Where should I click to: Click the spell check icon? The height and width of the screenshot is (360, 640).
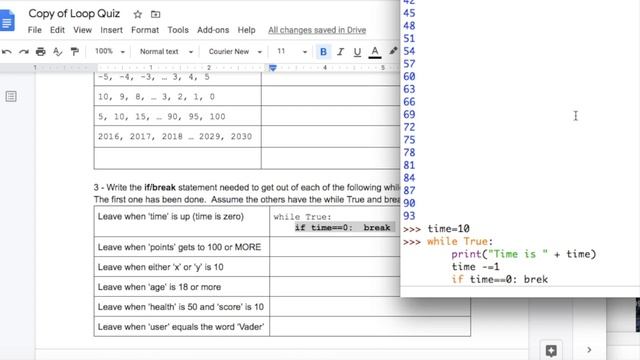[58, 52]
